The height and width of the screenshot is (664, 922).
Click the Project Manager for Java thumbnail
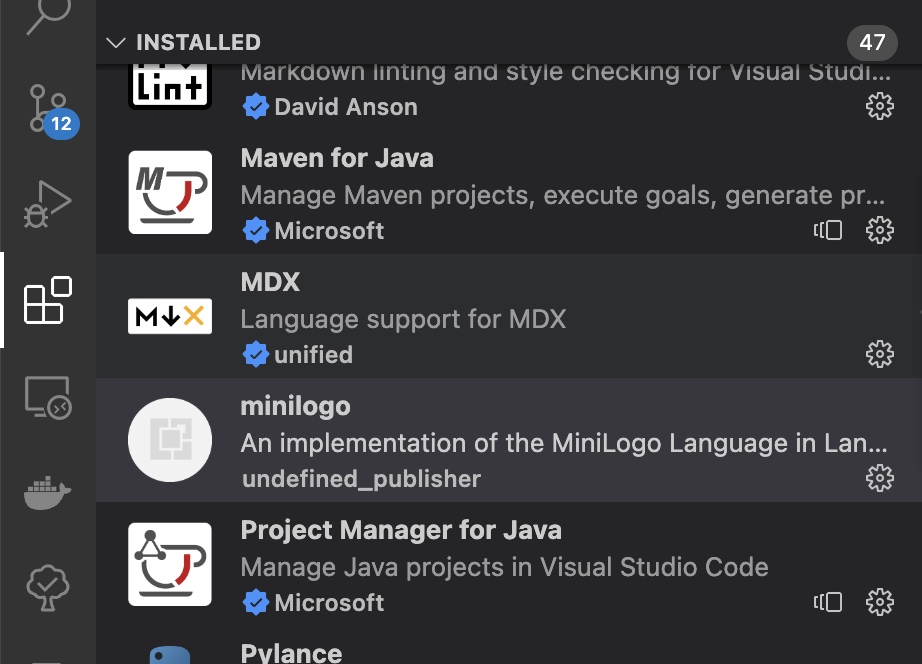(170, 564)
